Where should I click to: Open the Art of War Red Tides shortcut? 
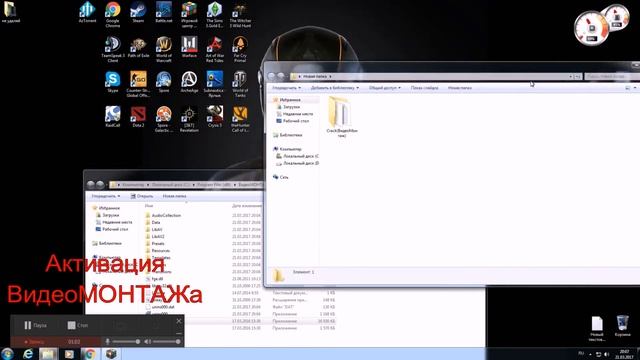214,49
